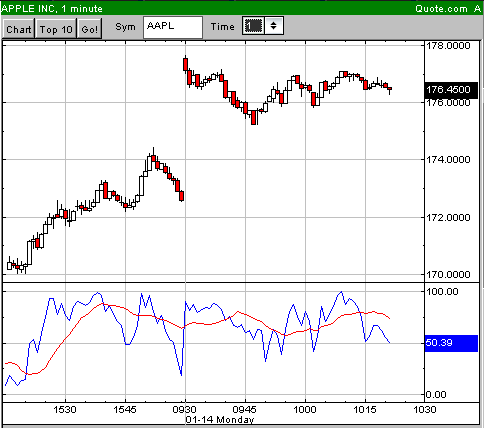
Task: Open the Top 10 list
Action: click(56, 29)
